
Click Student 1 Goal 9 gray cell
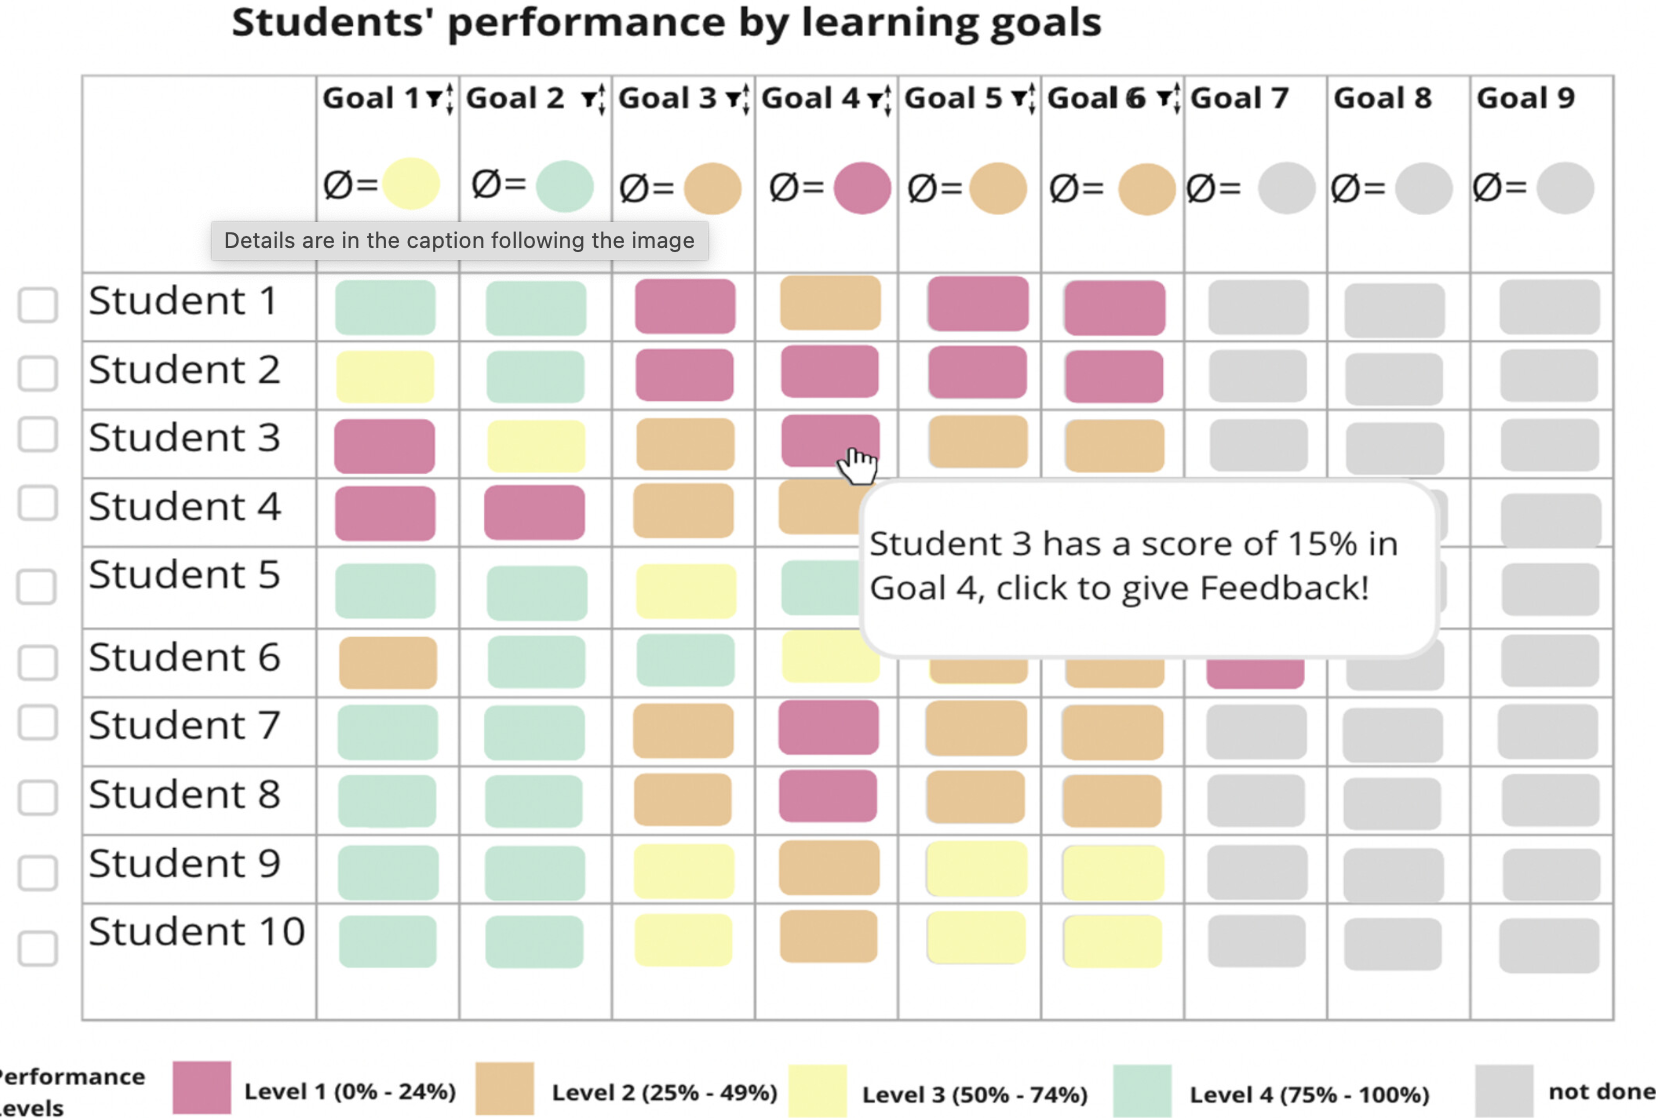(x=1549, y=306)
